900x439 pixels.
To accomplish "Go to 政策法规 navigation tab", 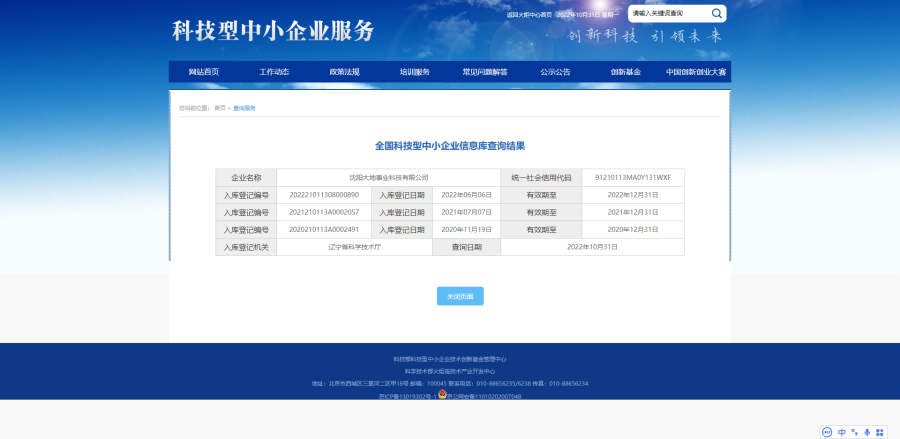I will (x=344, y=72).
